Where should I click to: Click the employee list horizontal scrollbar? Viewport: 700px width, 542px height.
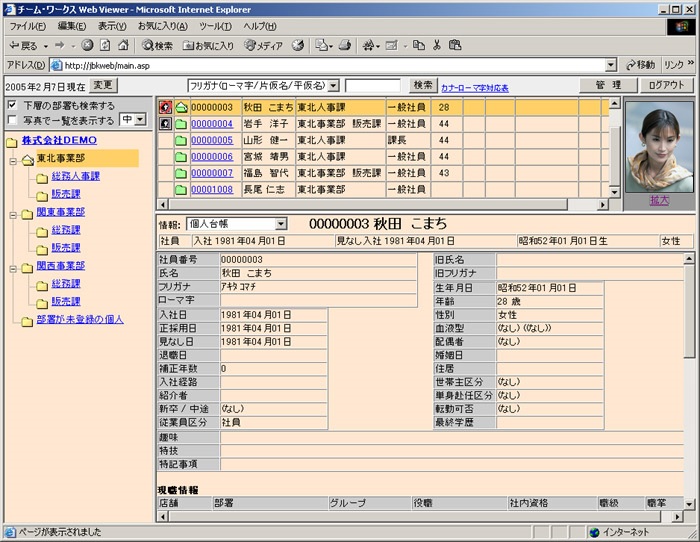367,204
